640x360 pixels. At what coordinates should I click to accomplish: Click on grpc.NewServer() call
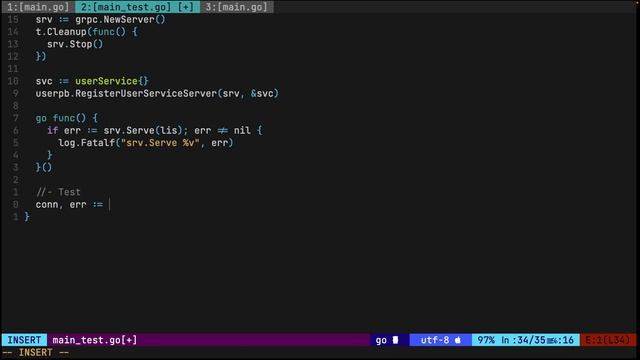pos(120,20)
